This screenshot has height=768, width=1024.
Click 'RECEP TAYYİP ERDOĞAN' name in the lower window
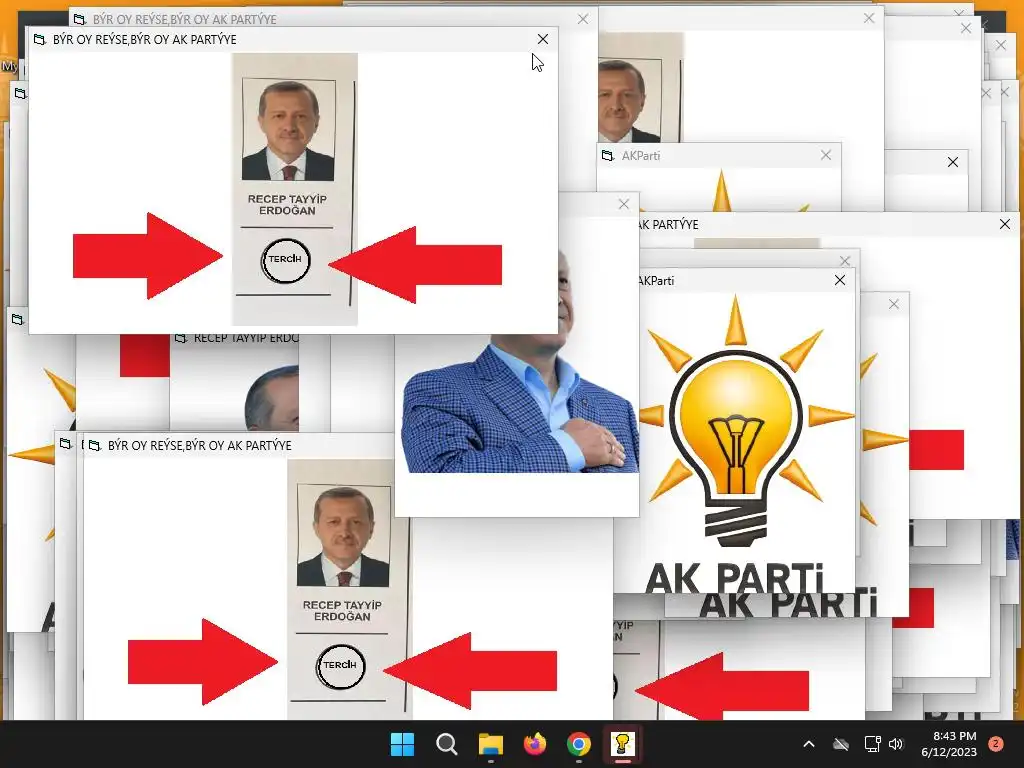coord(342,611)
